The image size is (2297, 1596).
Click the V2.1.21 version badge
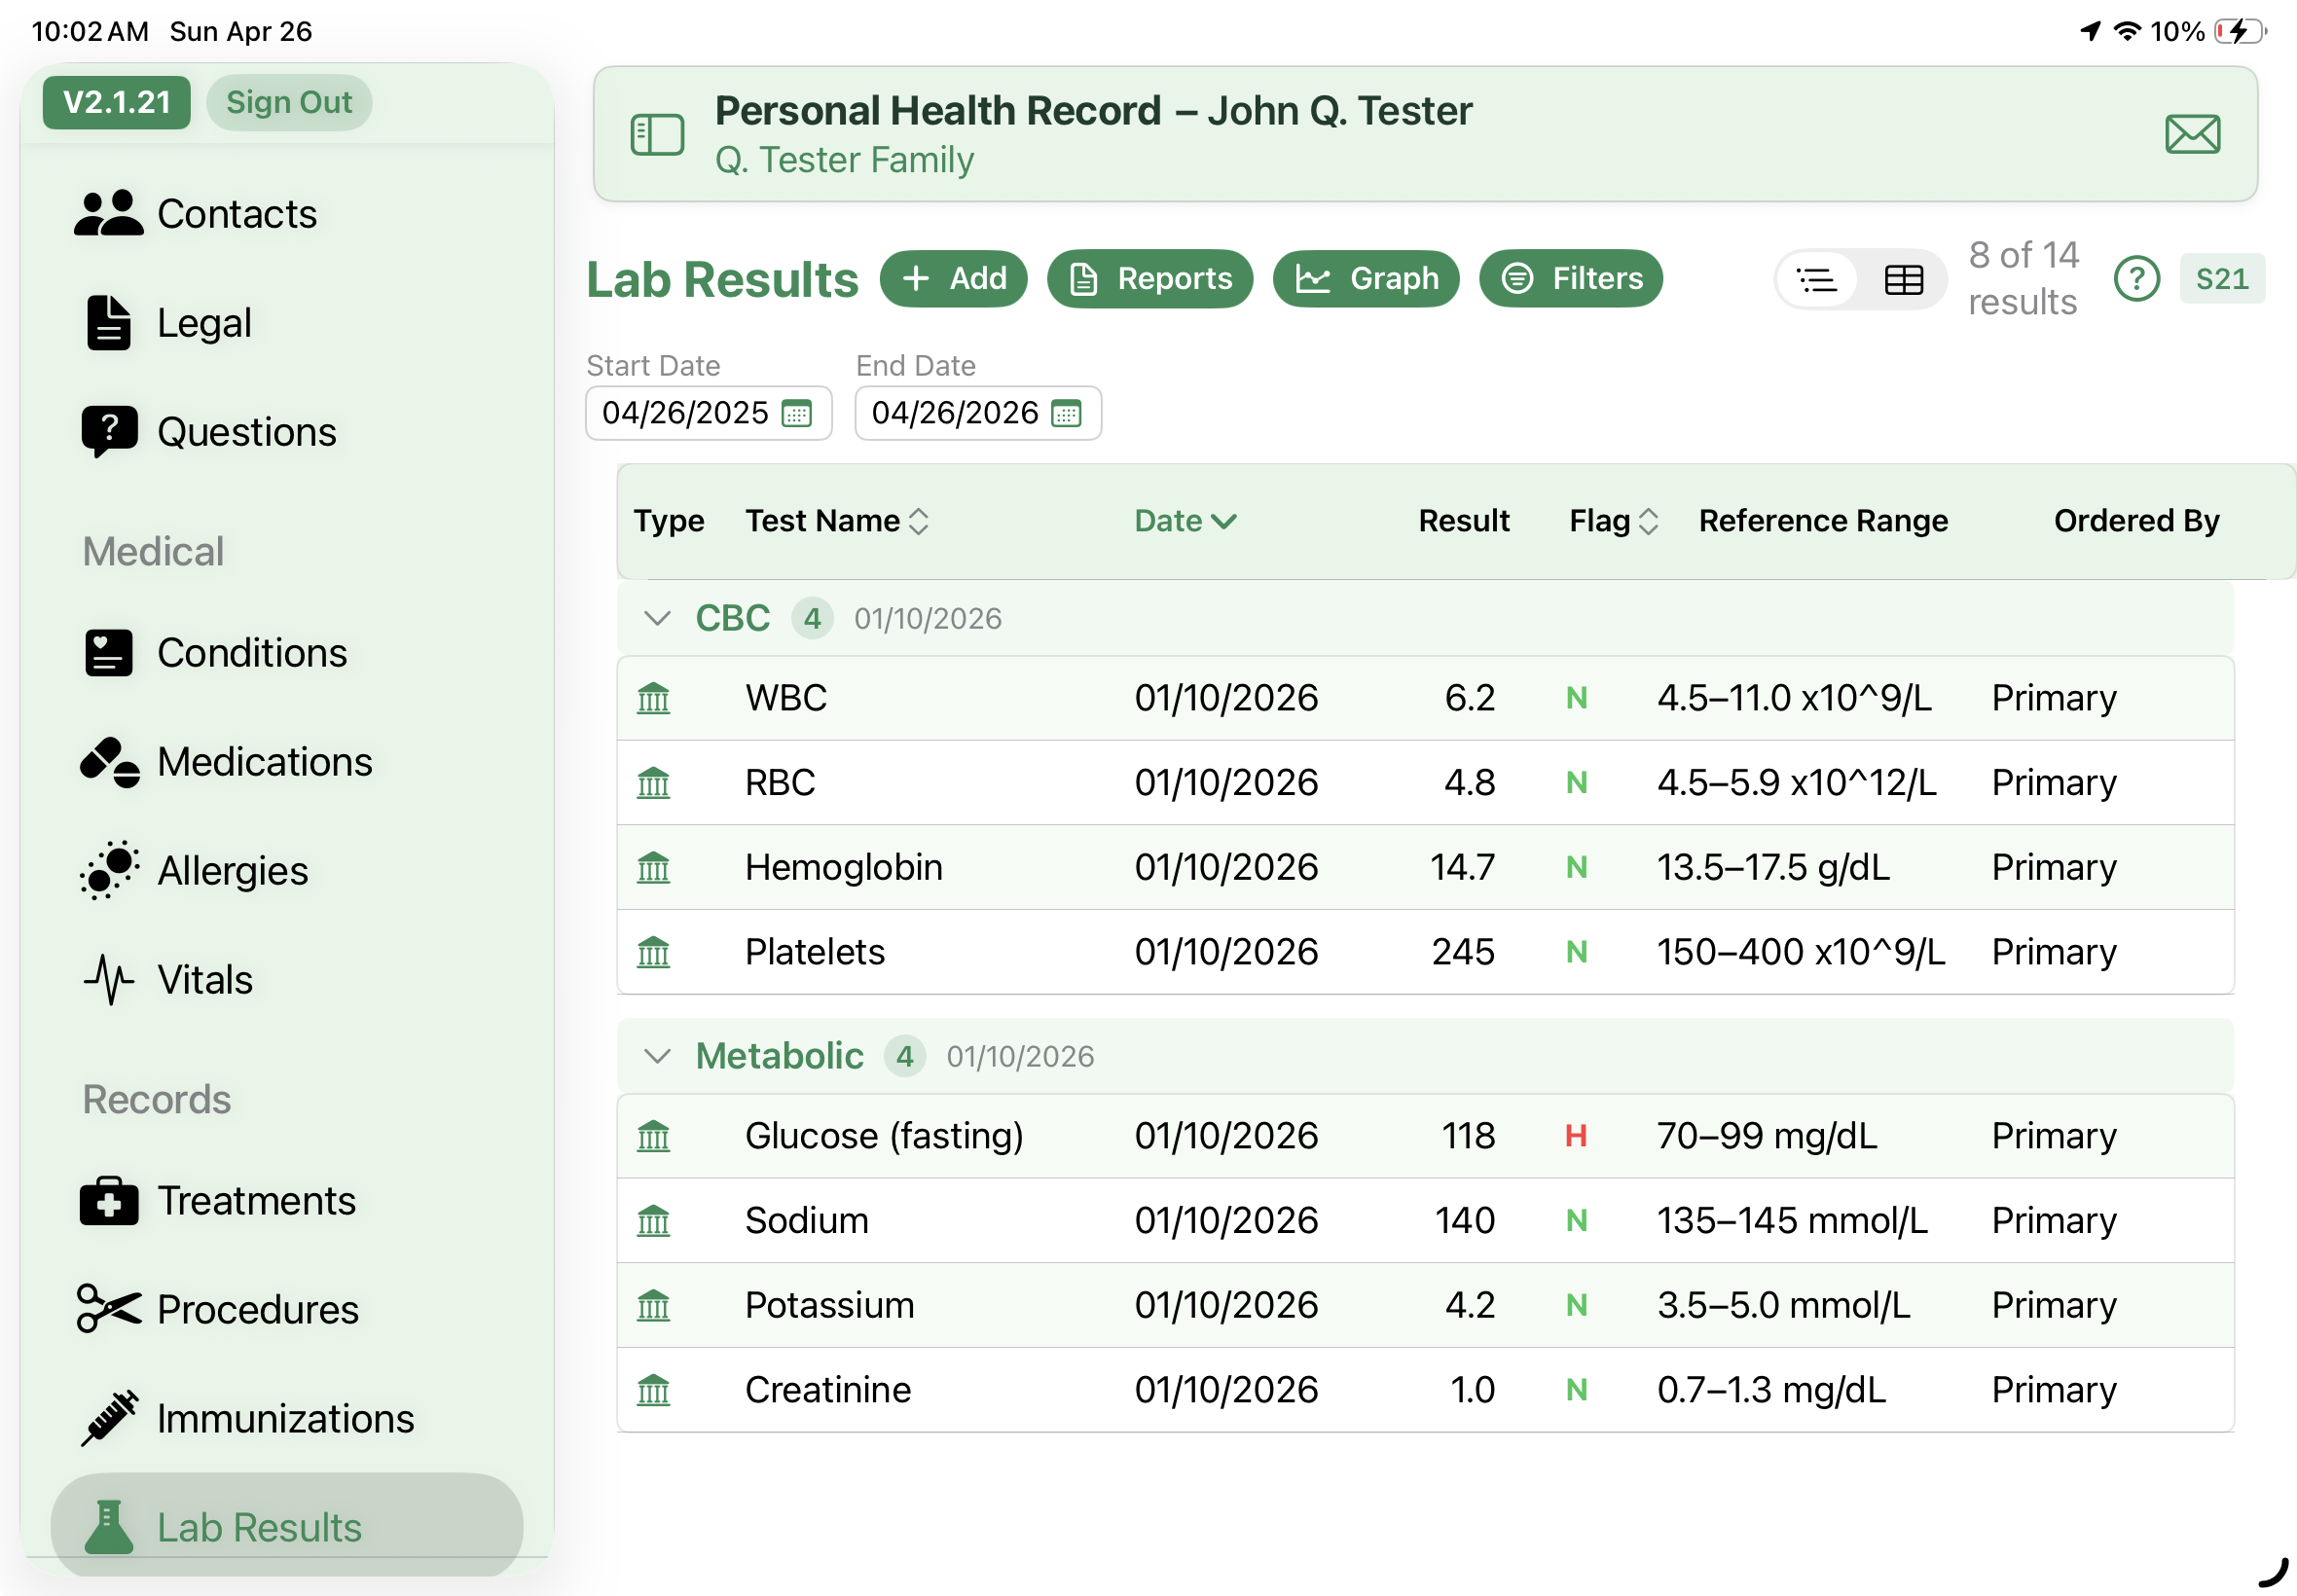(116, 102)
